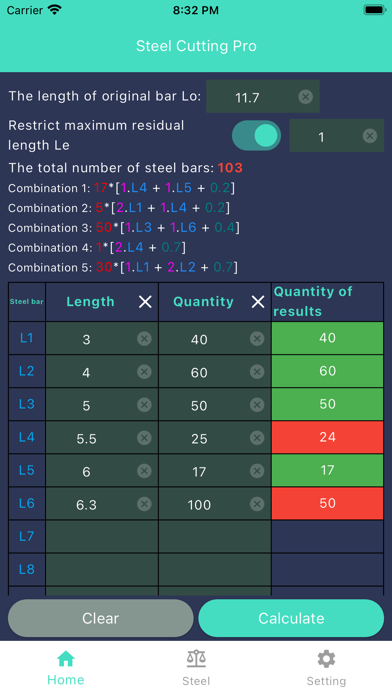
Task: Select the empty L8 quantity field
Action: (215, 569)
